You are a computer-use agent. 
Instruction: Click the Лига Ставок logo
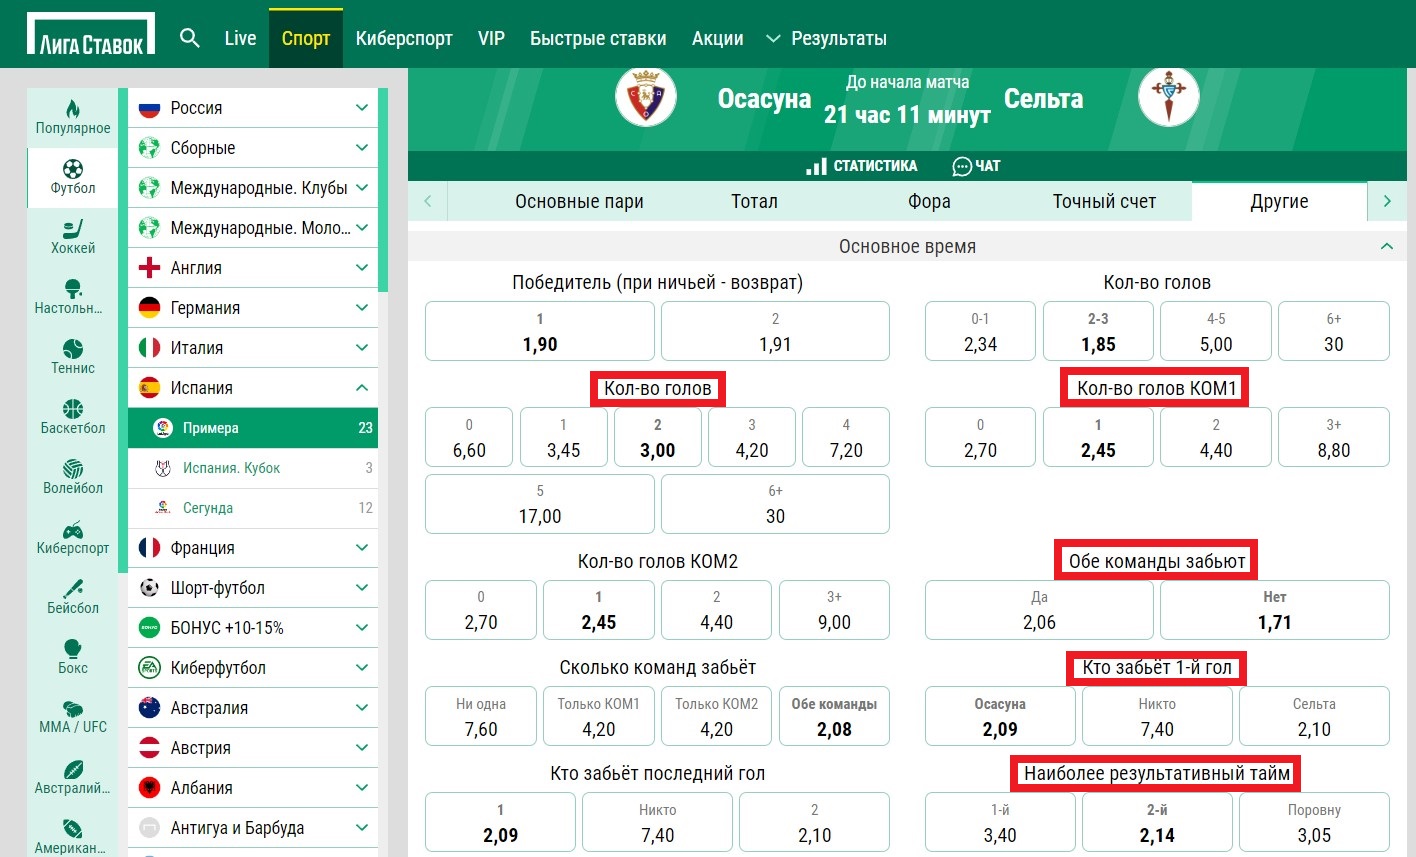[x=91, y=34]
